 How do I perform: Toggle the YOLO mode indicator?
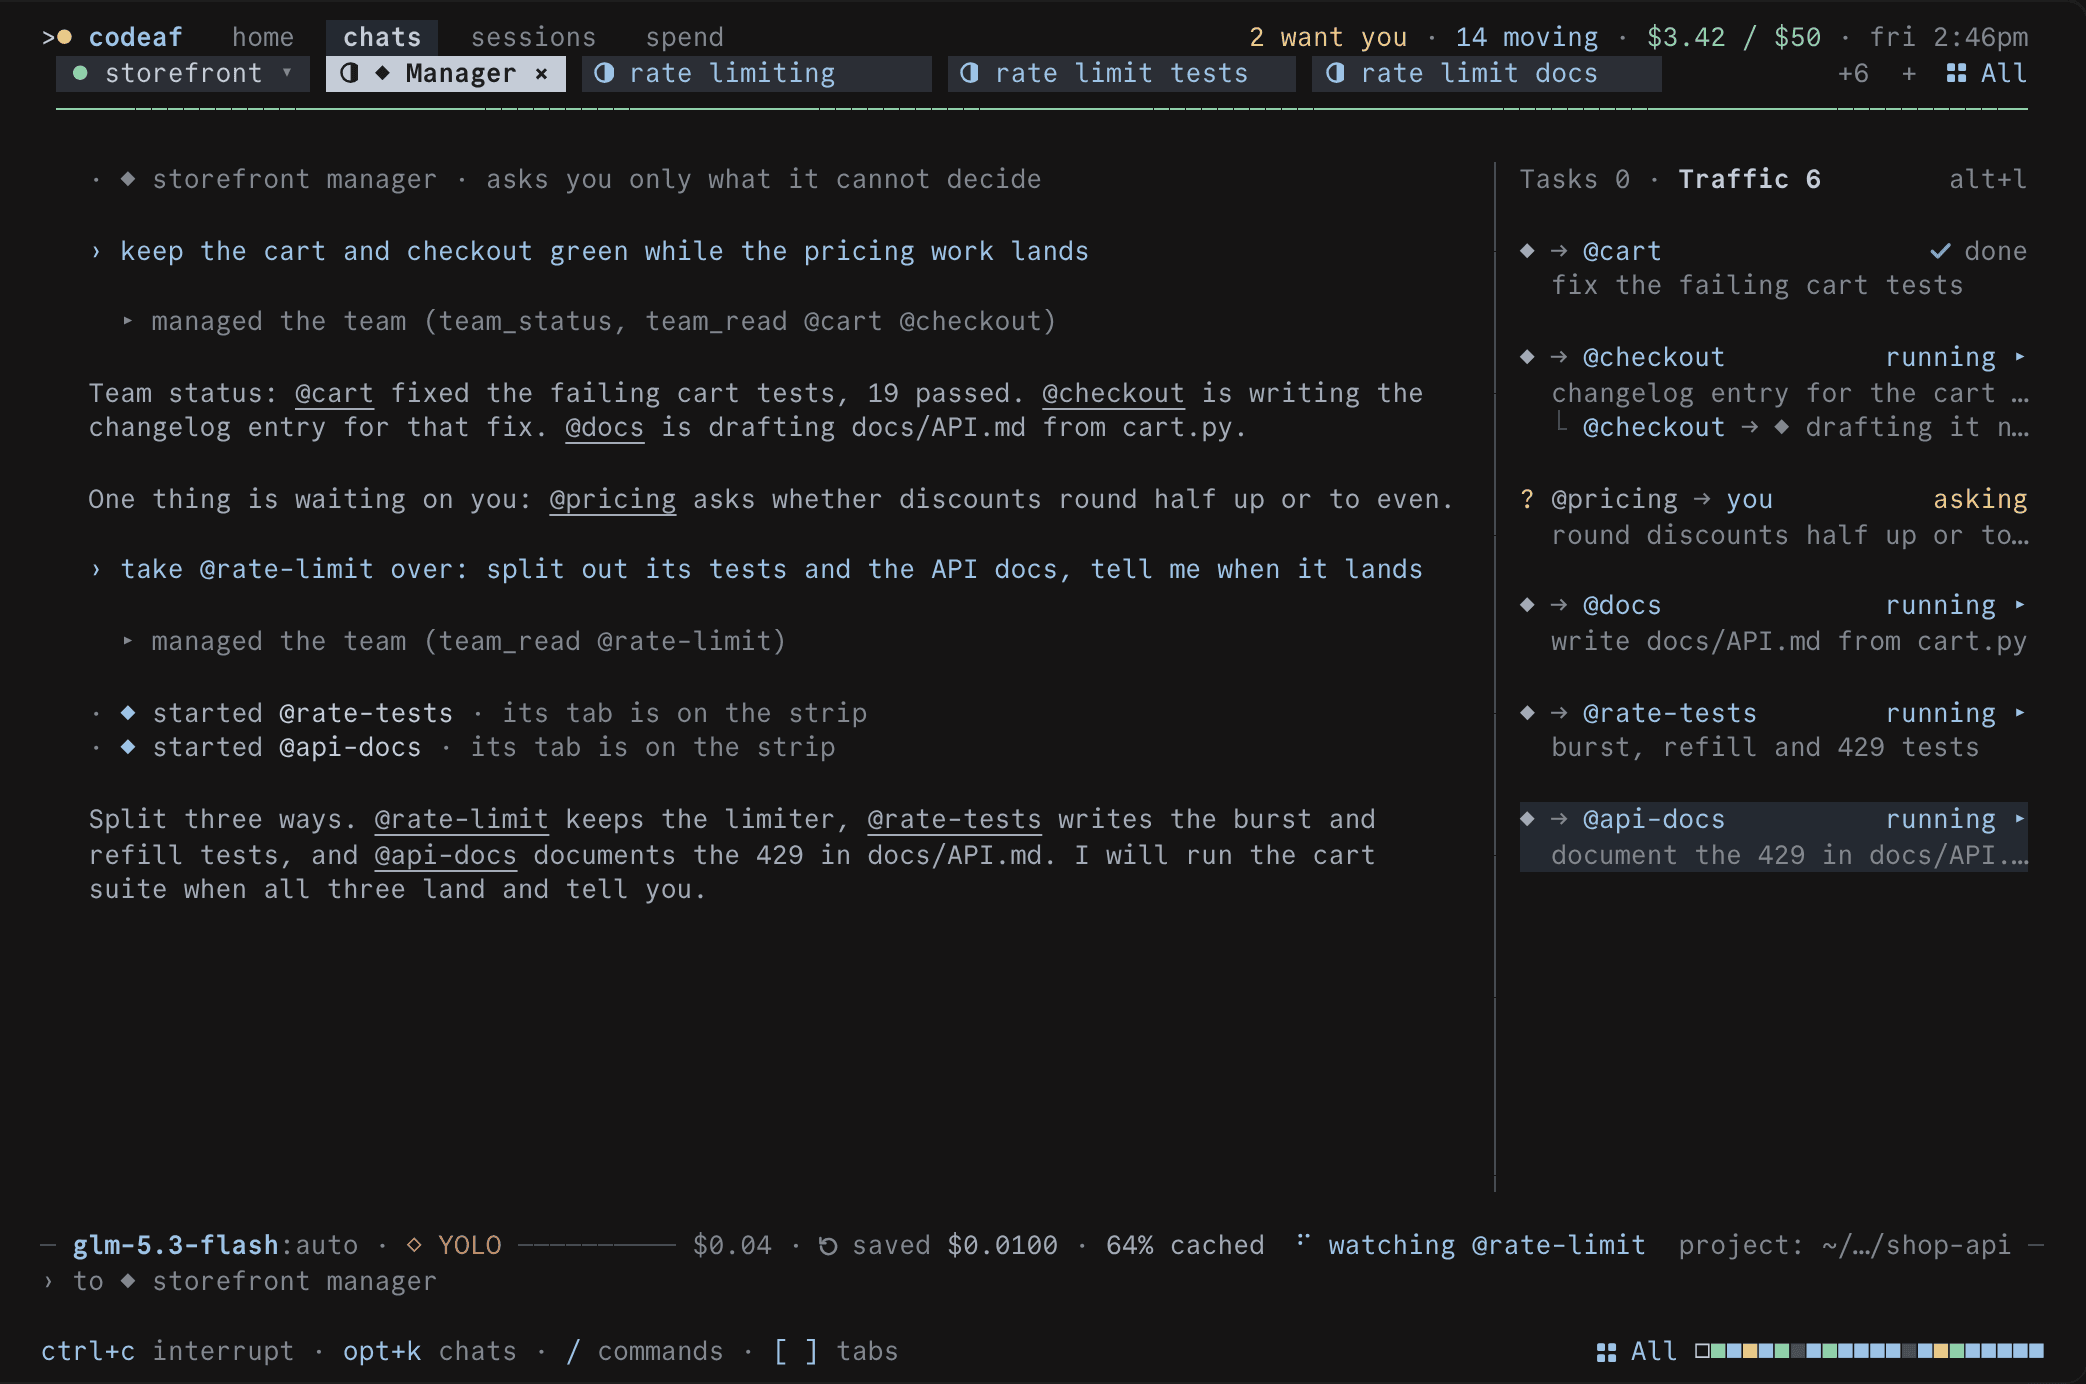tap(454, 1245)
